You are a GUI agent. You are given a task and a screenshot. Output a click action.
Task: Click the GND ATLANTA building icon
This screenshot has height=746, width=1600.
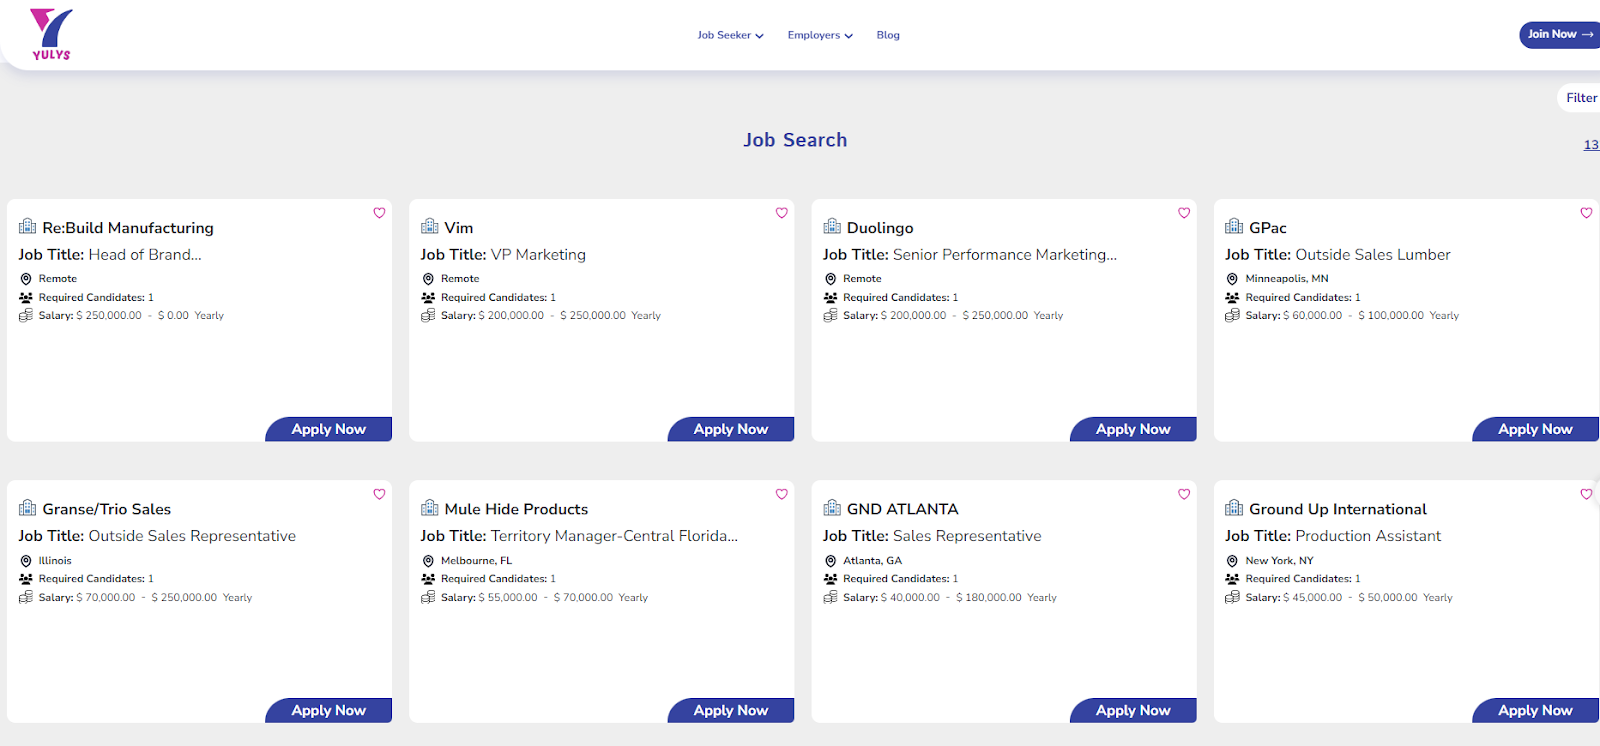coord(832,508)
